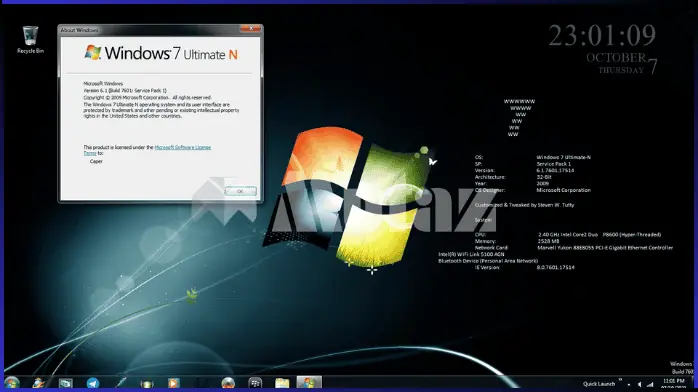Image resolution: width=698 pixels, height=392 pixels.
Task: Click the "Marvell Yukon" network card text
Action: click(x=605, y=248)
